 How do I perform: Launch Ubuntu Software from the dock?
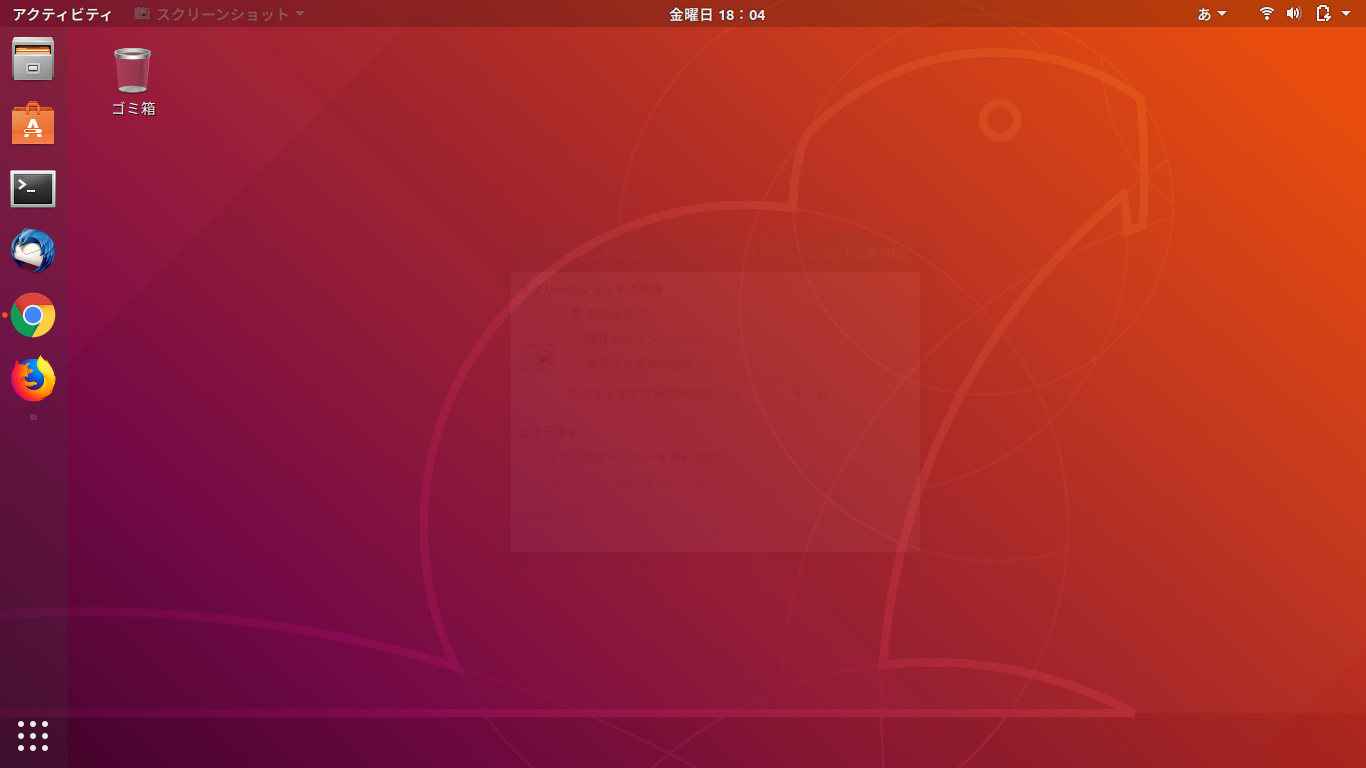coord(33,124)
